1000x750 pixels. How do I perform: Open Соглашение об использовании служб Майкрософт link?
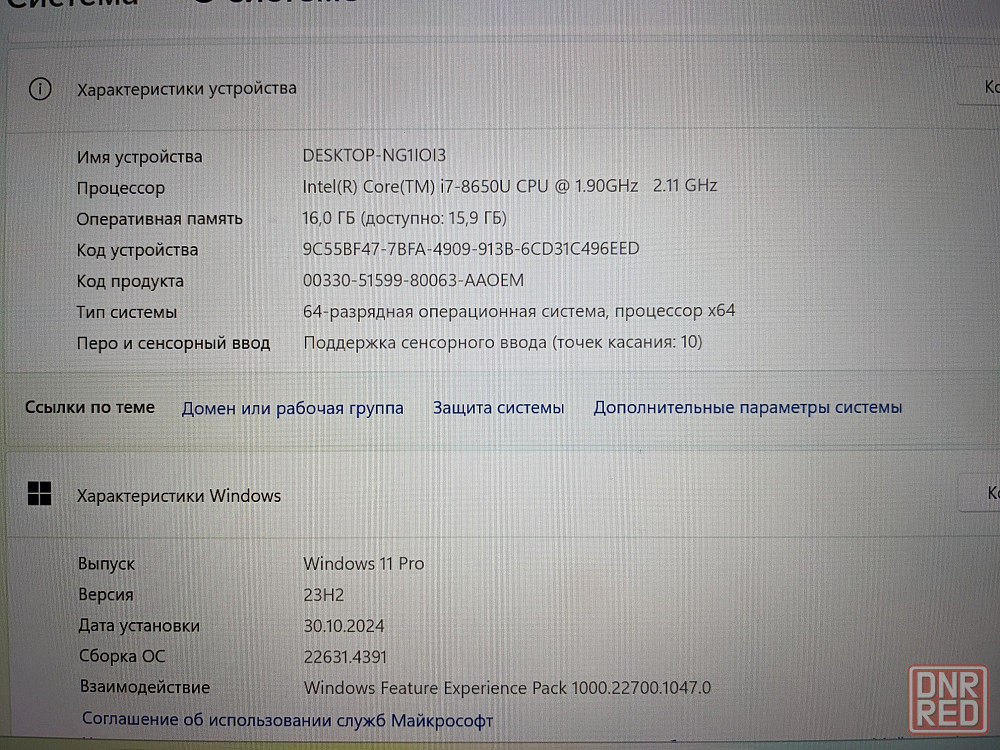(x=288, y=720)
